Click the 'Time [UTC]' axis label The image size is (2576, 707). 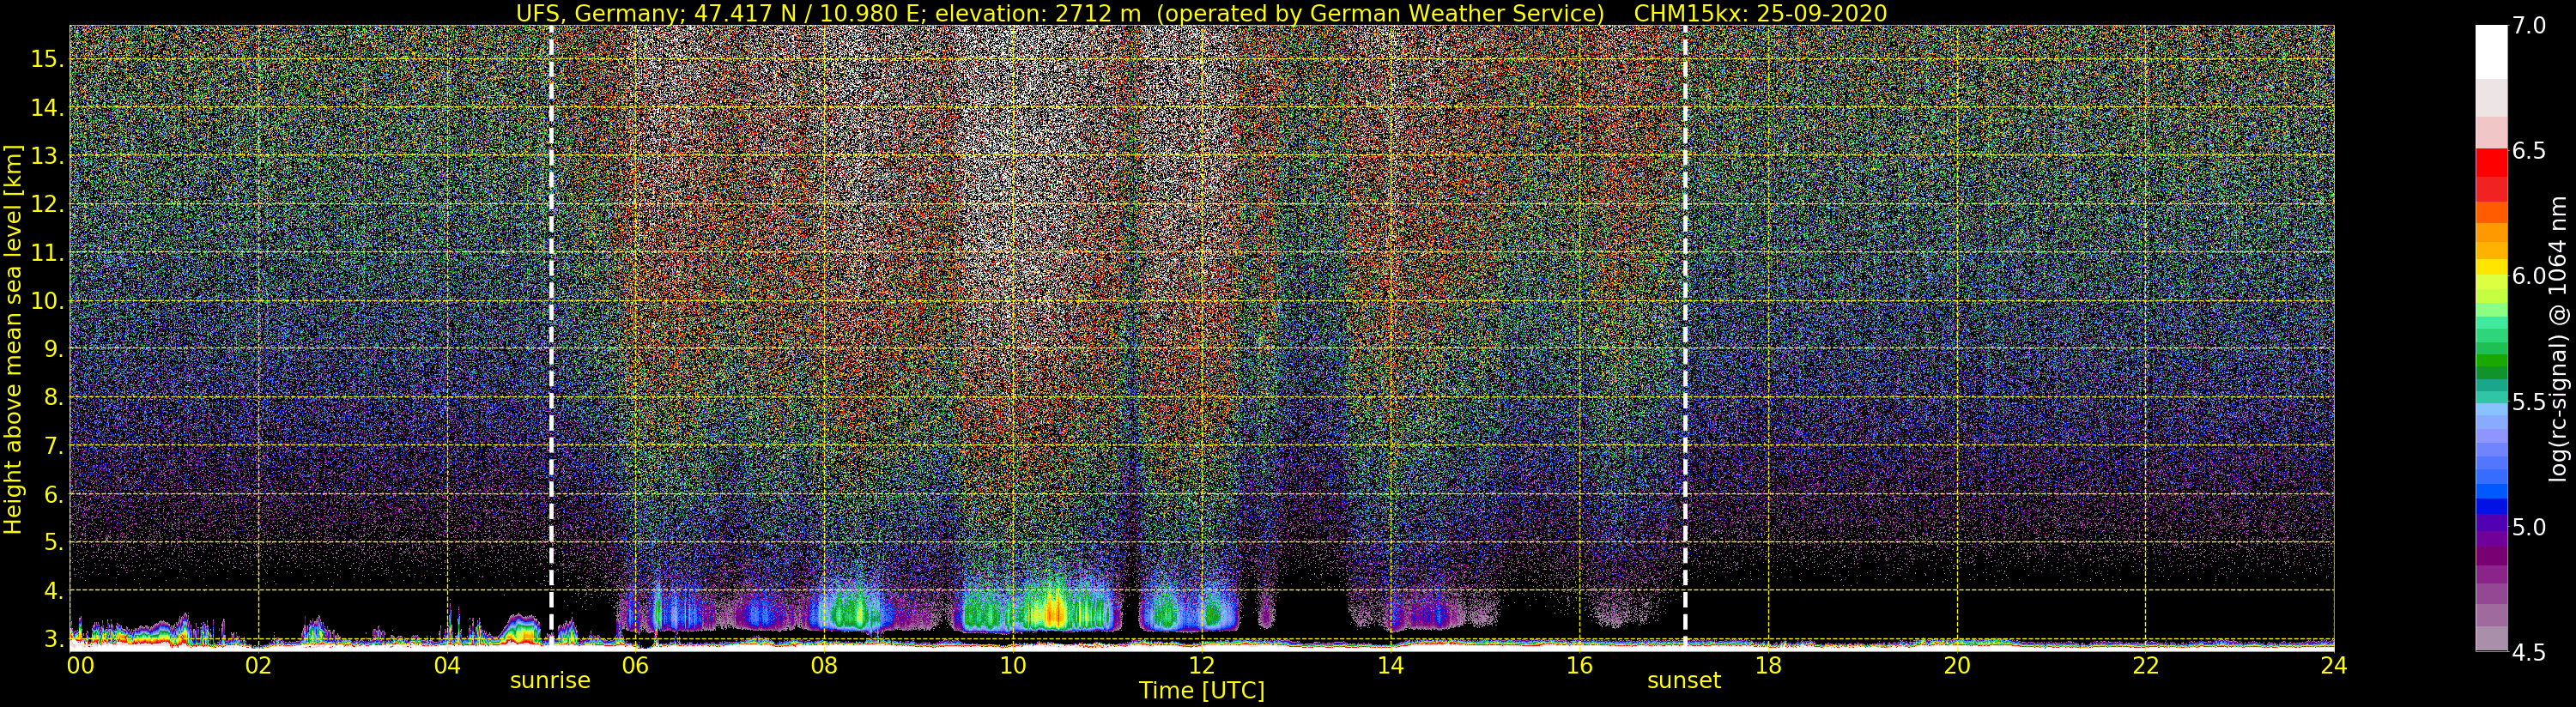(1202, 690)
